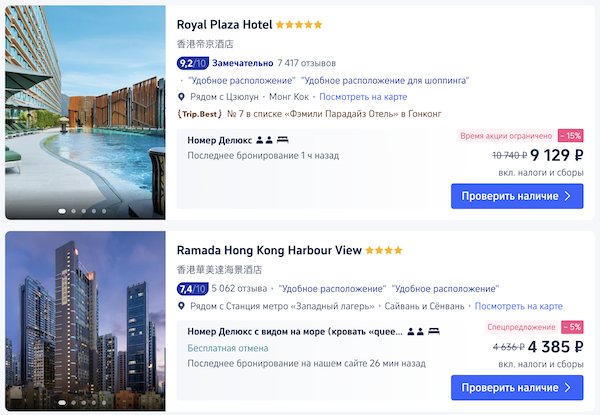Click the two-guests icon in Royal Plaza room

(x=264, y=140)
